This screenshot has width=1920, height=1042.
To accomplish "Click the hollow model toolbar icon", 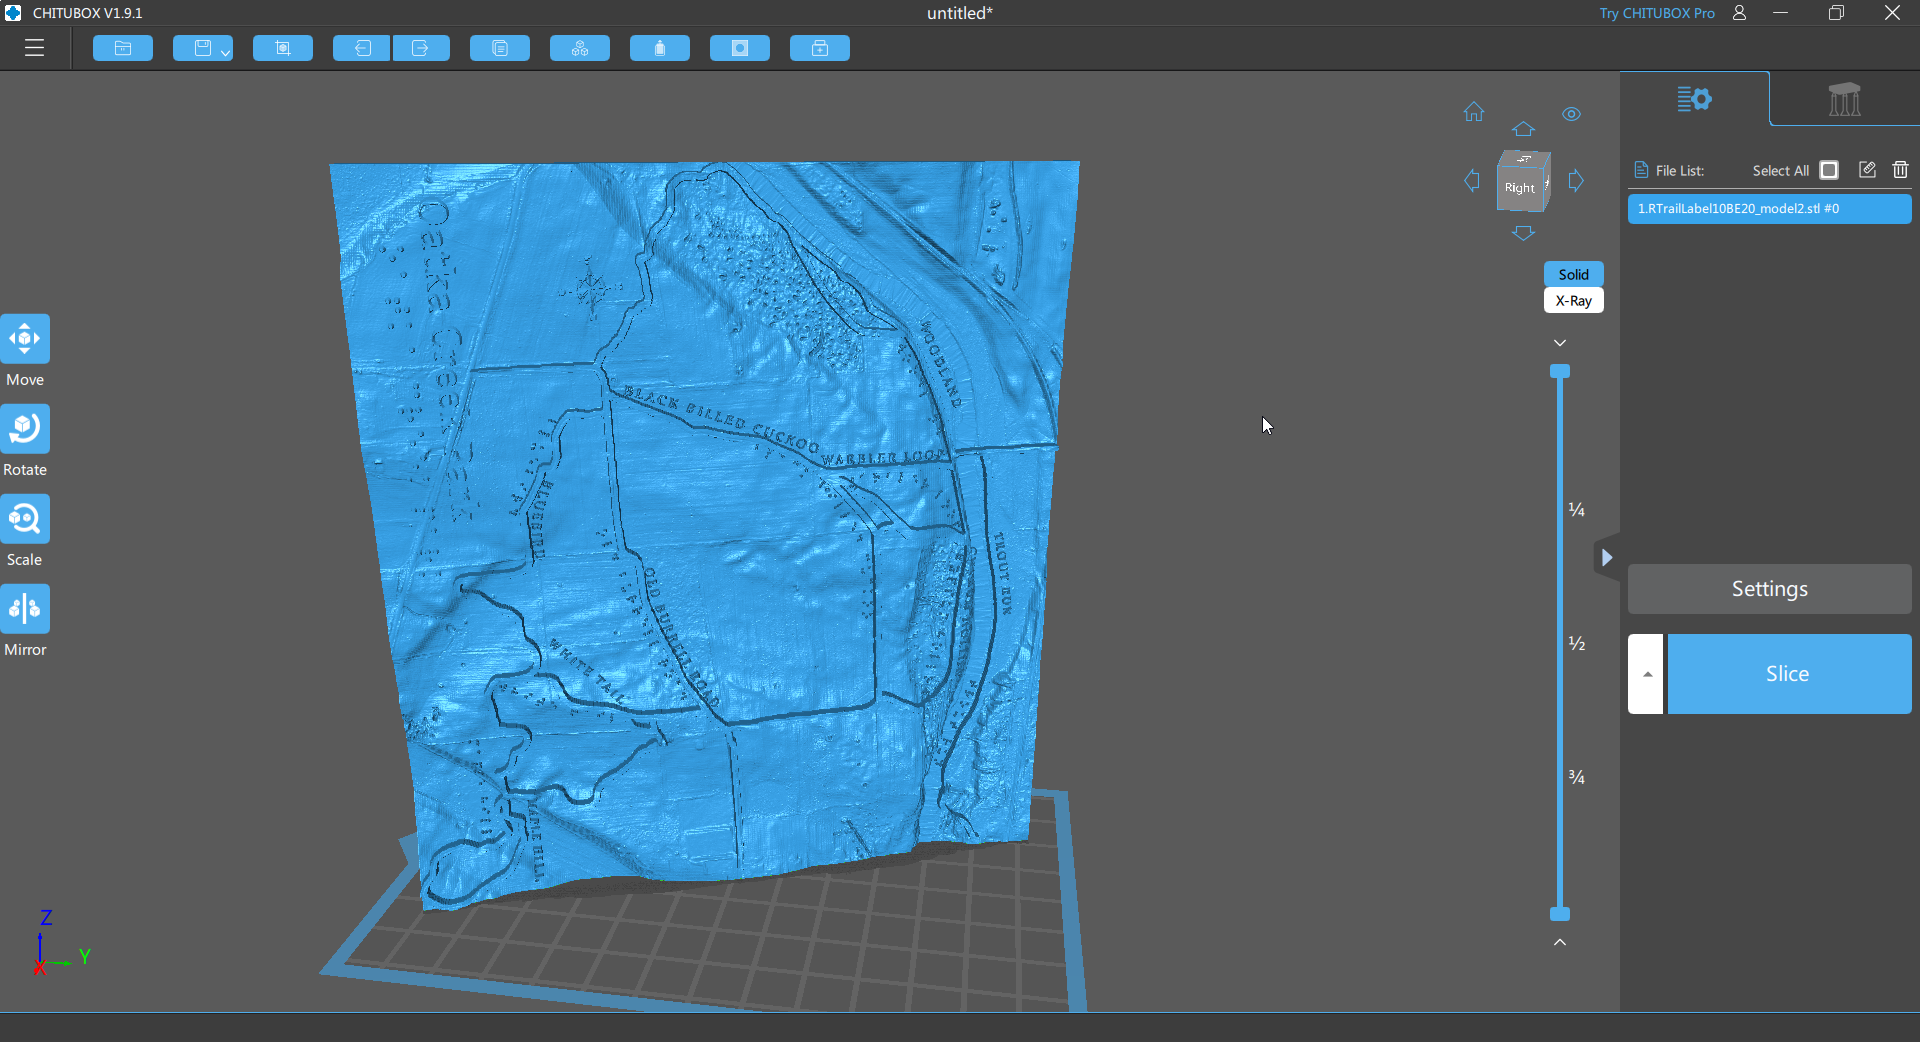I will [x=740, y=48].
